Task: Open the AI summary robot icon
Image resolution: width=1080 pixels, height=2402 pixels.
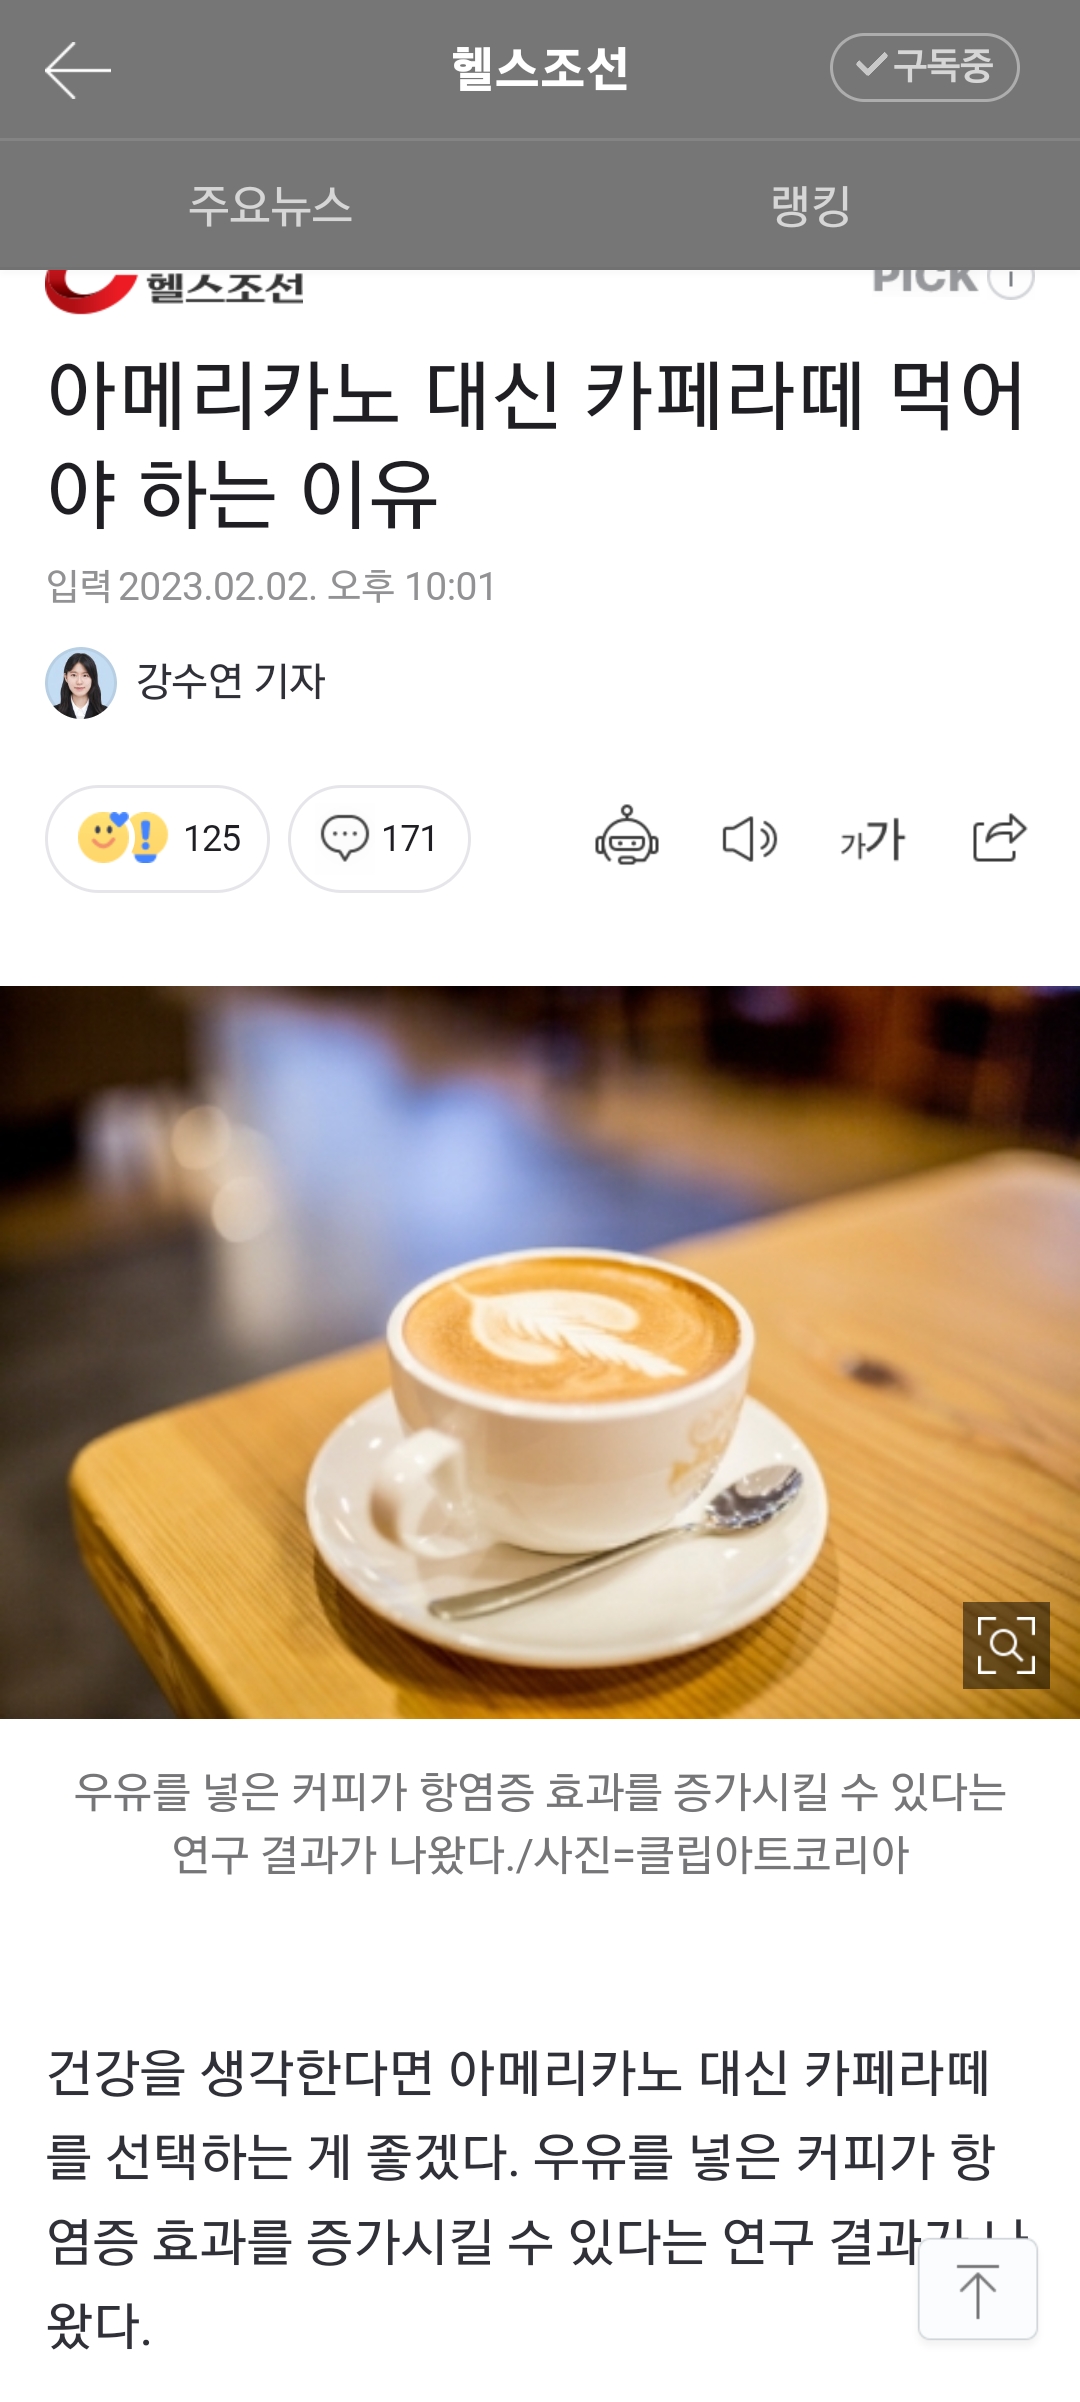Action: [627, 836]
